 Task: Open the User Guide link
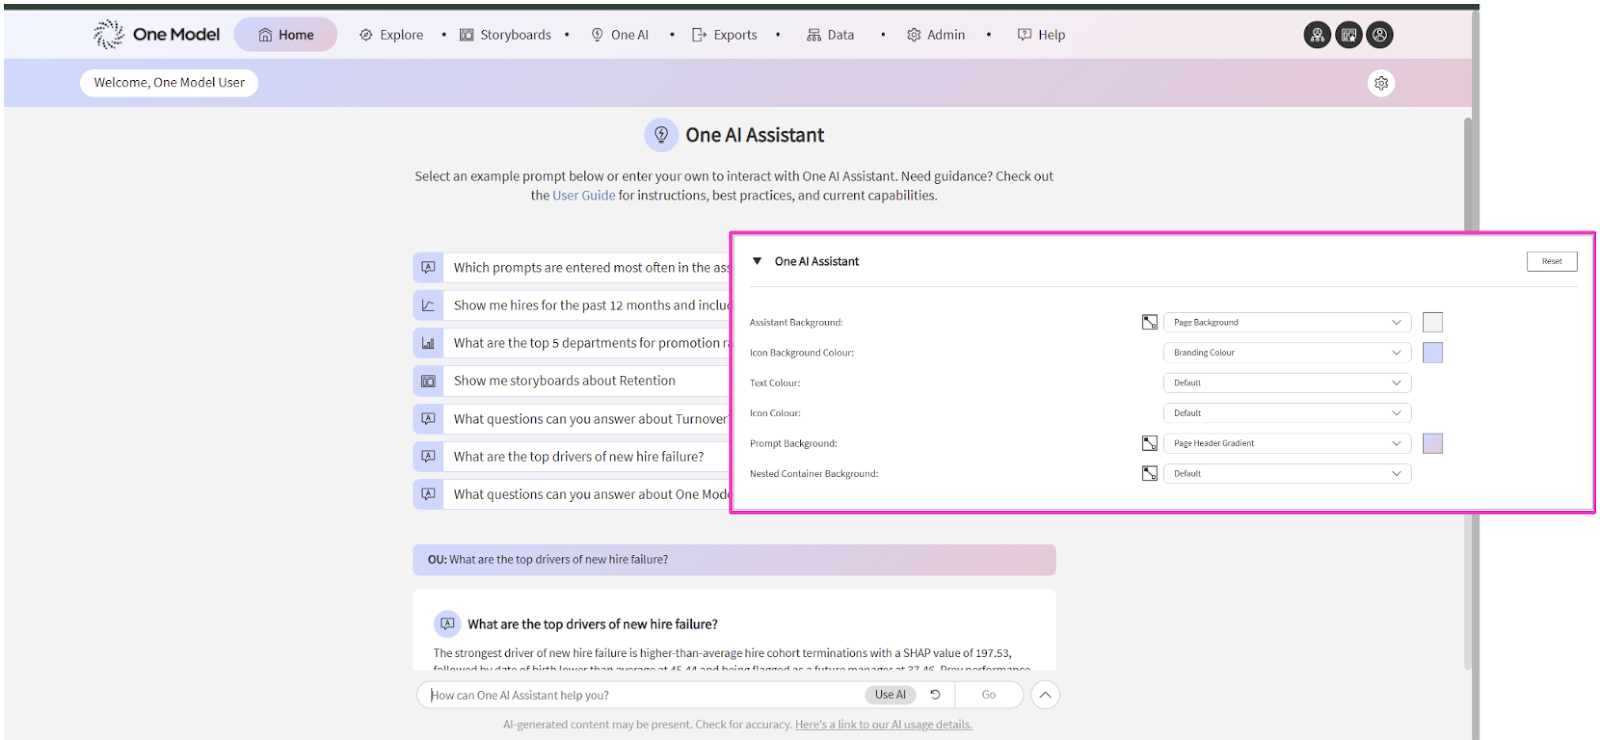tap(584, 196)
